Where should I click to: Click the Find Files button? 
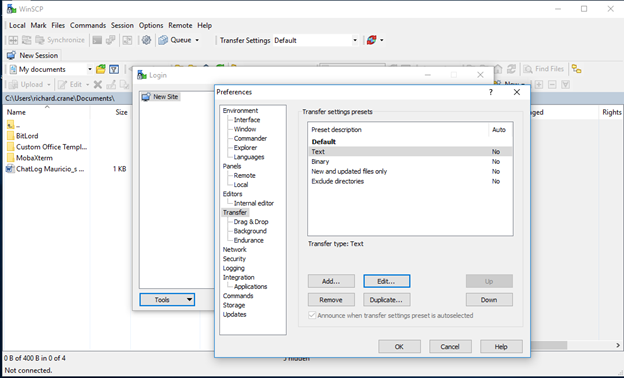click(544, 69)
